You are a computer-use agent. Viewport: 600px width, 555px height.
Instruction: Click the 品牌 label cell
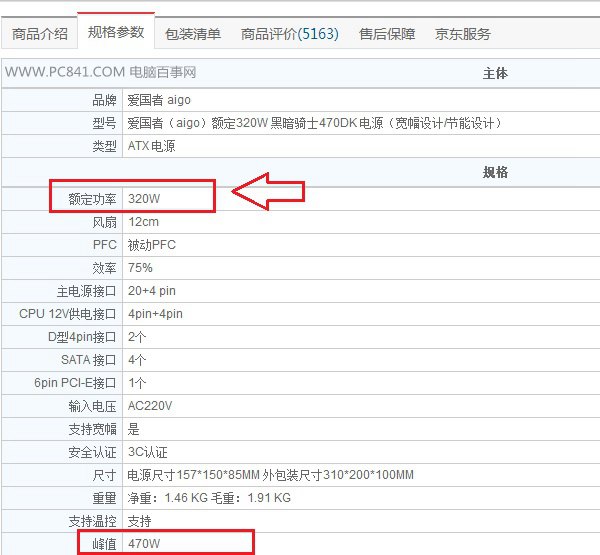(62, 100)
